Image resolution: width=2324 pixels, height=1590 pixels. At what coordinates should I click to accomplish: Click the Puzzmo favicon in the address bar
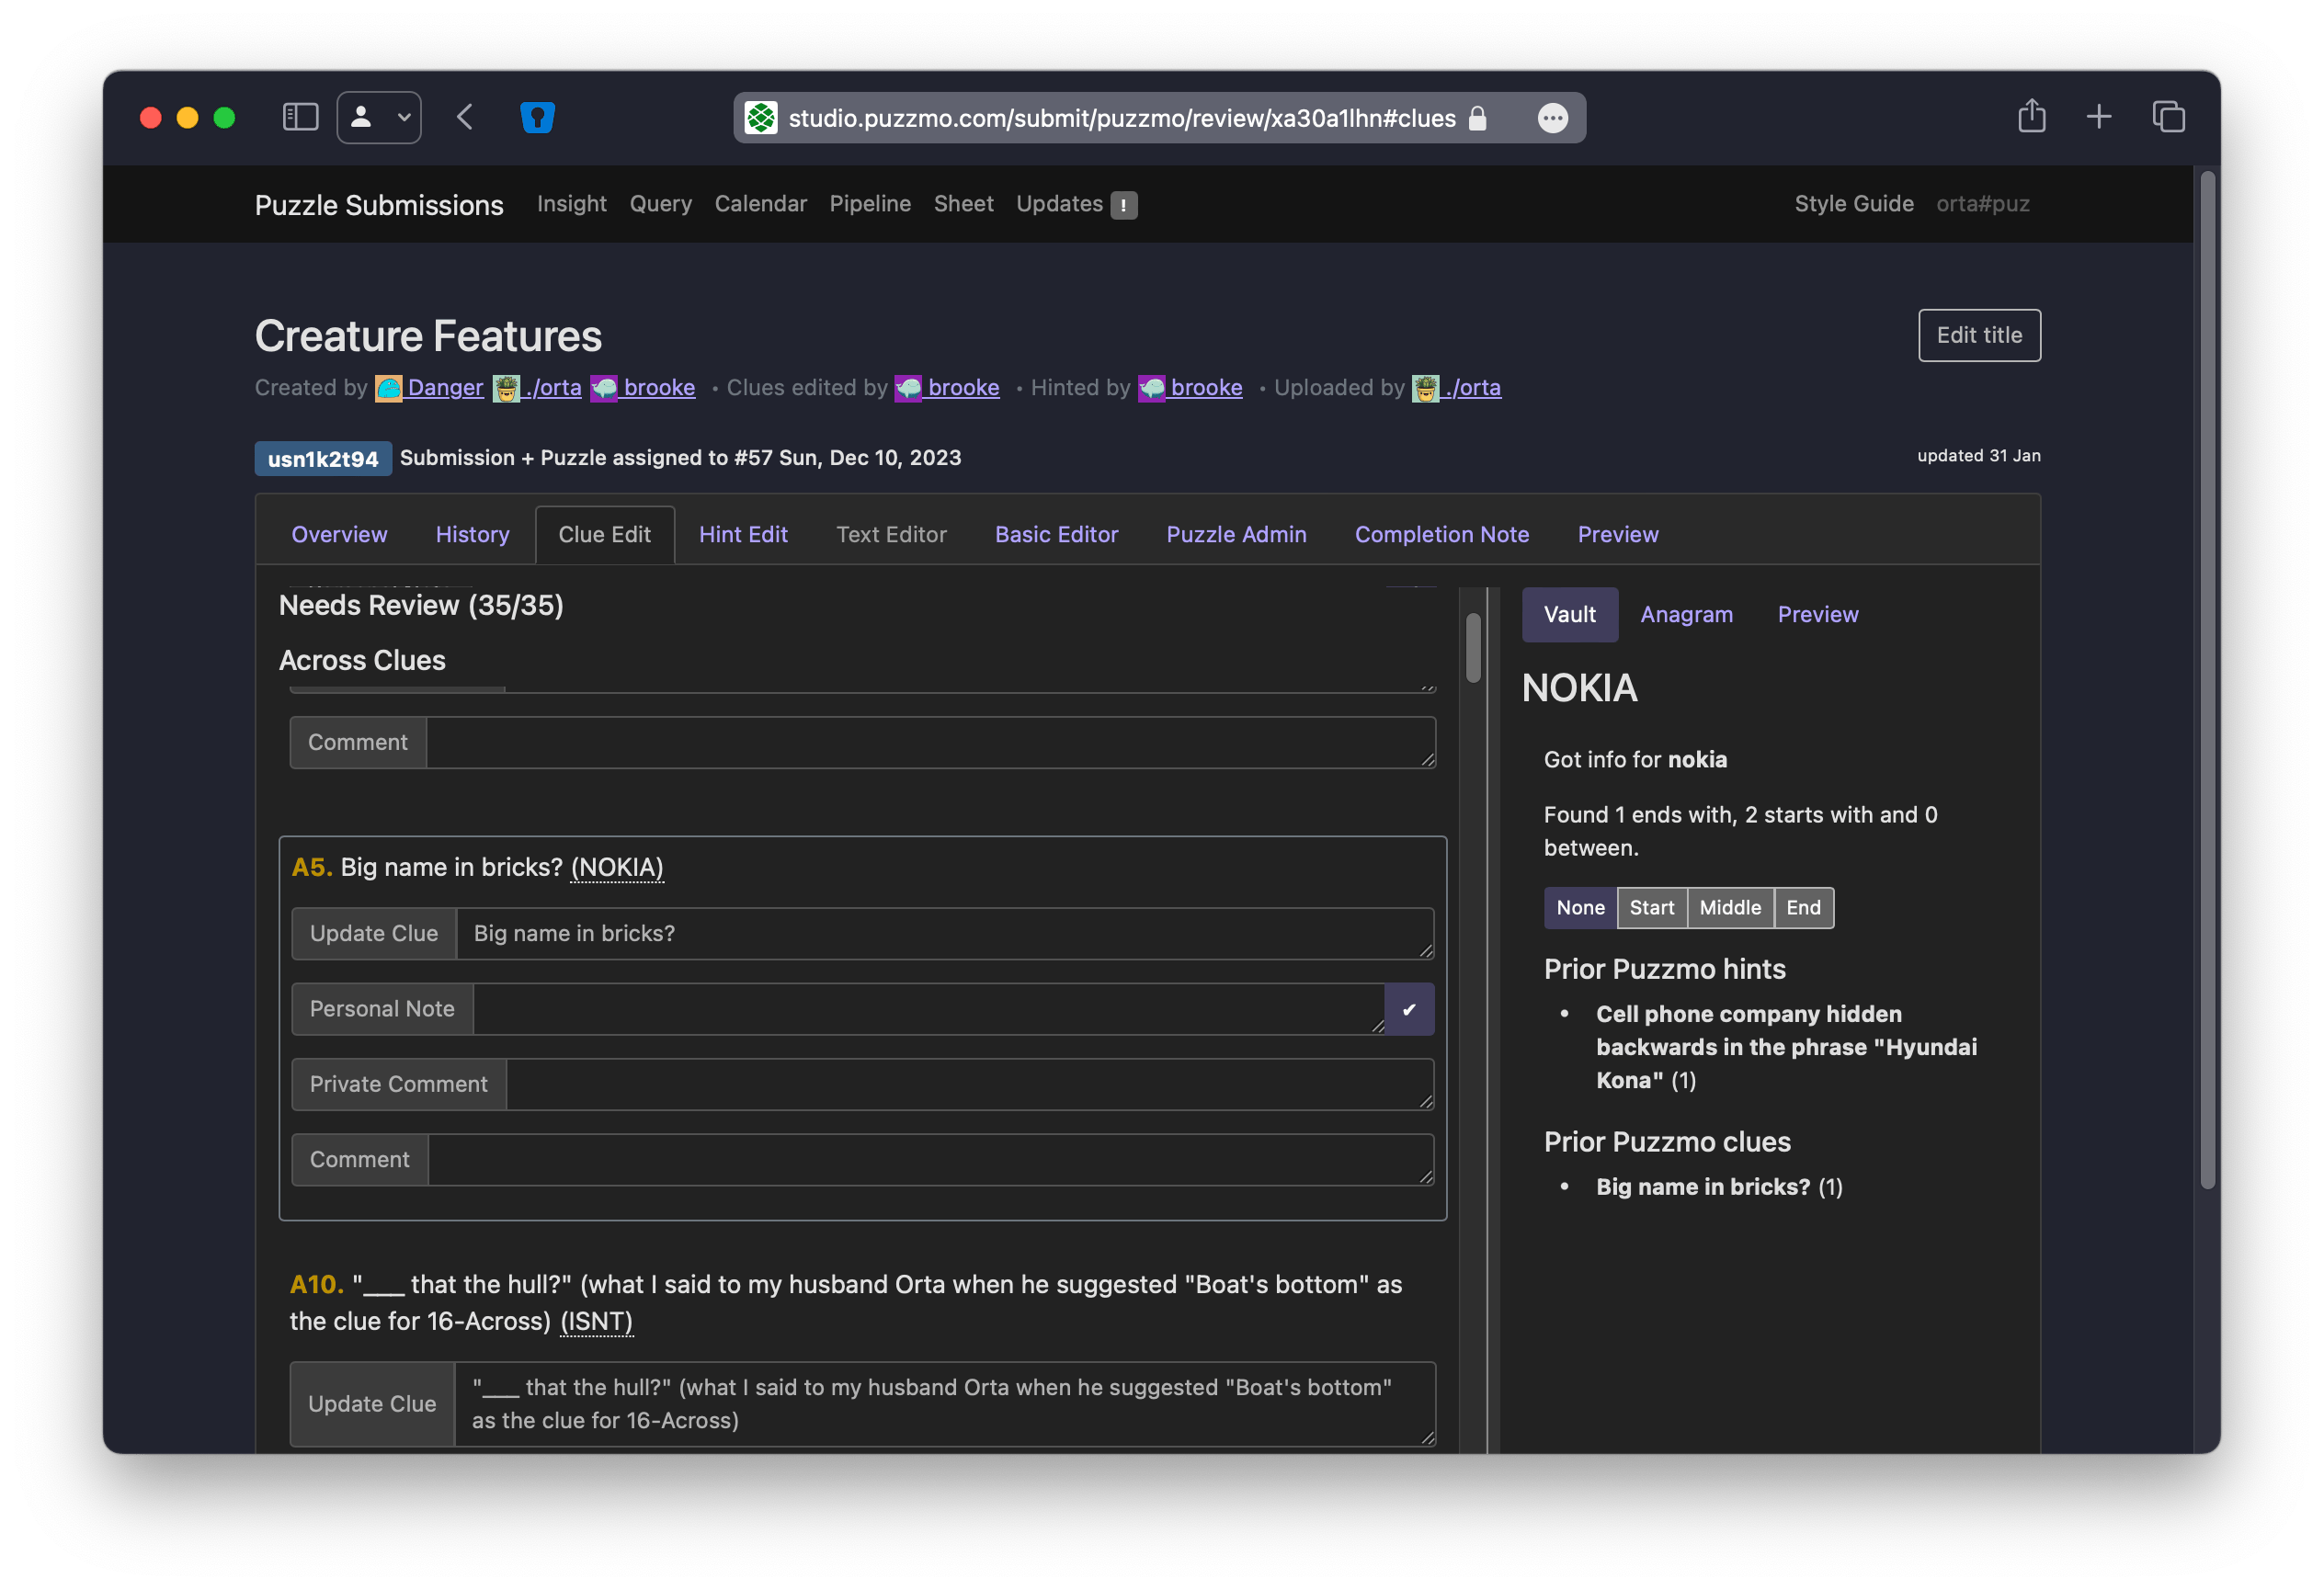point(763,118)
